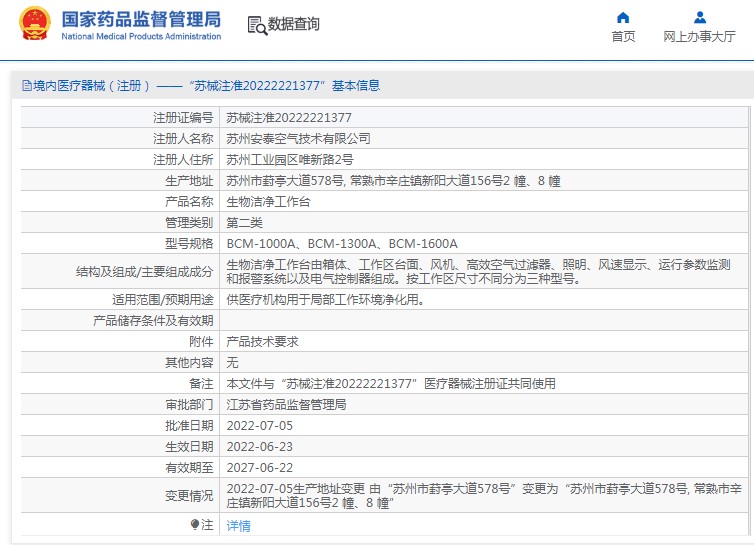Click the 其他内容 label
This screenshot has width=754, height=545.
point(189,363)
